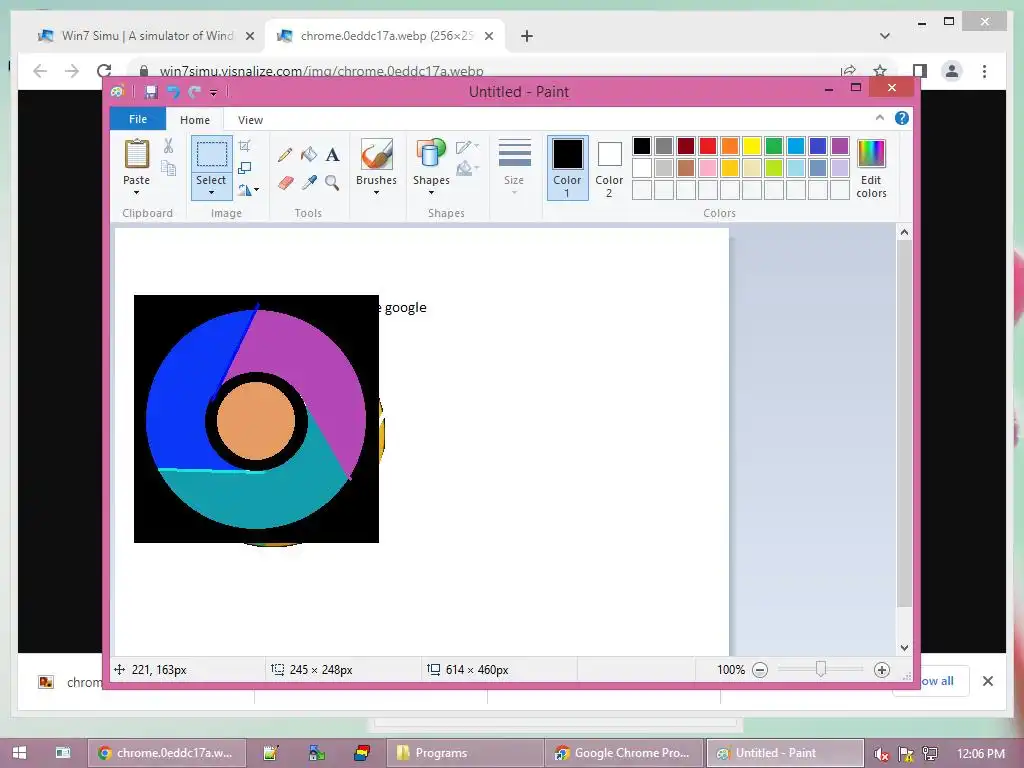Open the shape Fill dropdown

[467, 169]
